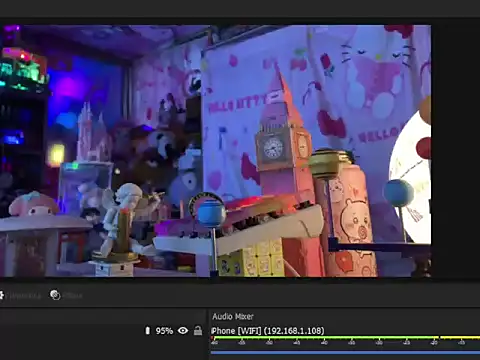Click the 95% battery level text

pyautogui.click(x=164, y=331)
